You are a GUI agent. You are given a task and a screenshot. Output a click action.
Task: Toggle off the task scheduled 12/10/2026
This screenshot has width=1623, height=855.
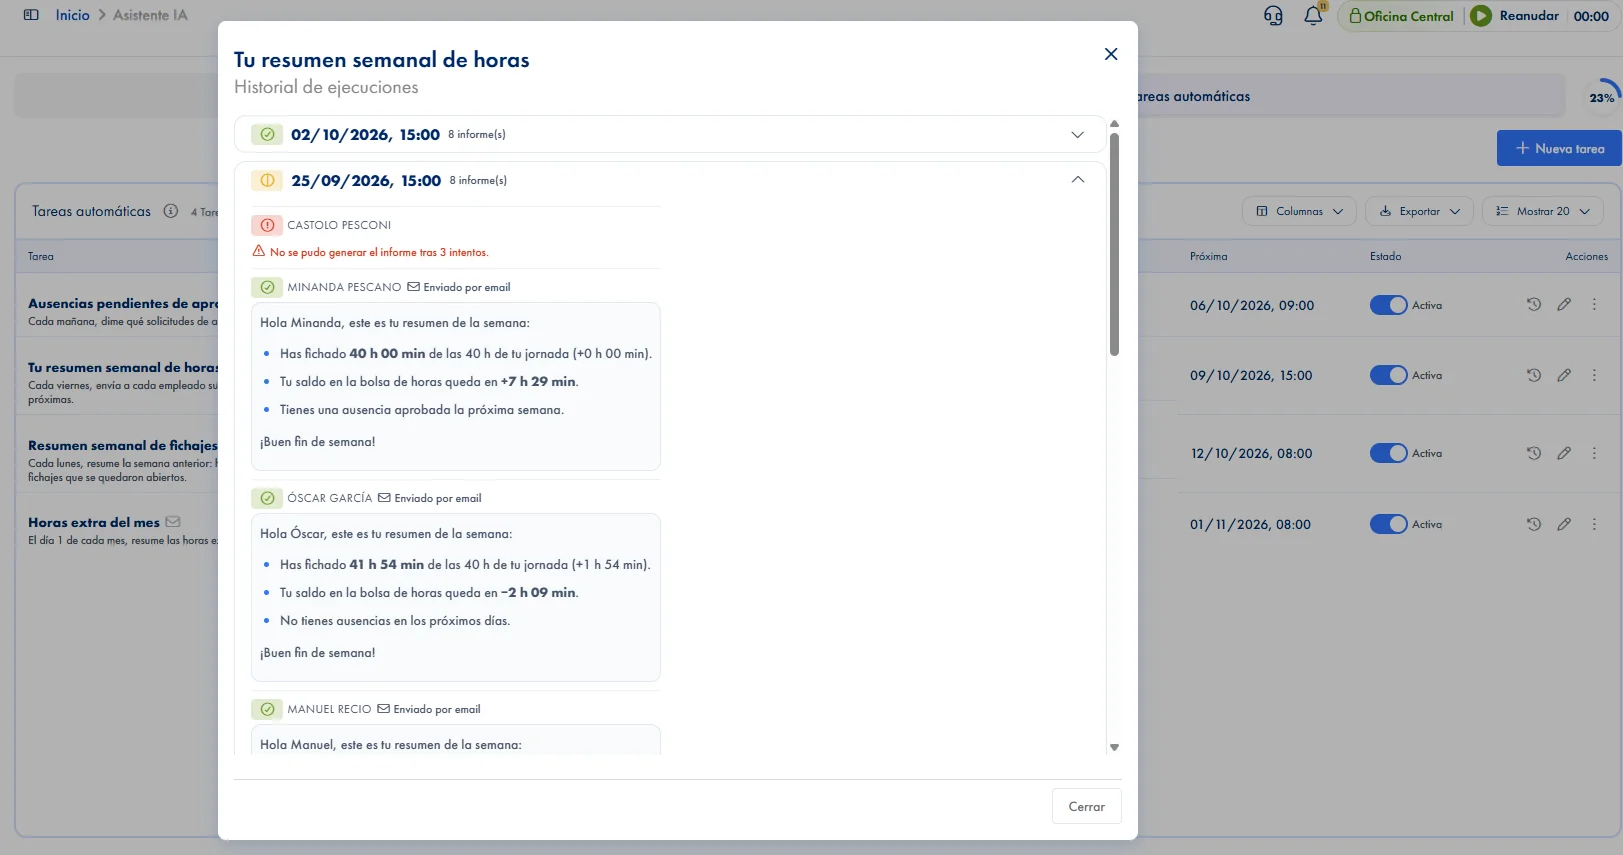(x=1388, y=453)
